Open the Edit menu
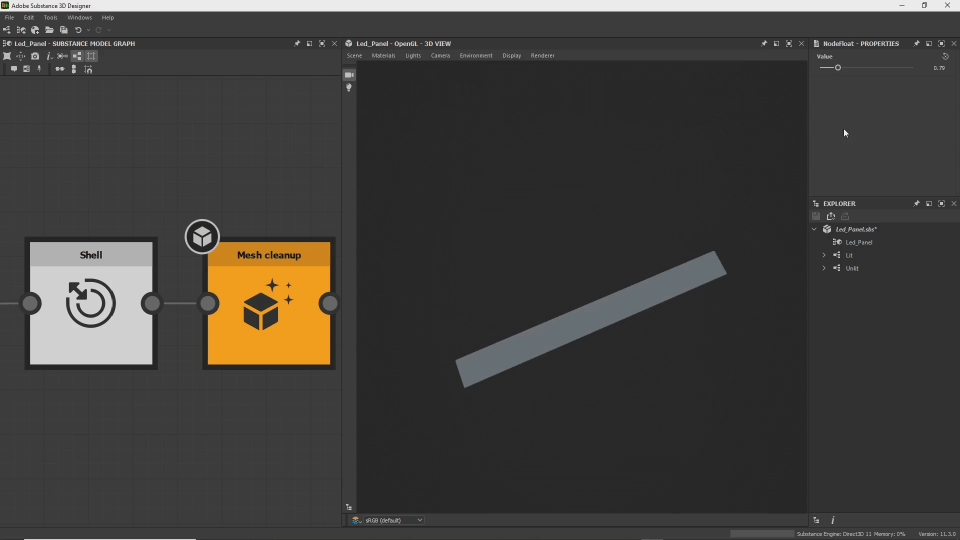 point(29,18)
